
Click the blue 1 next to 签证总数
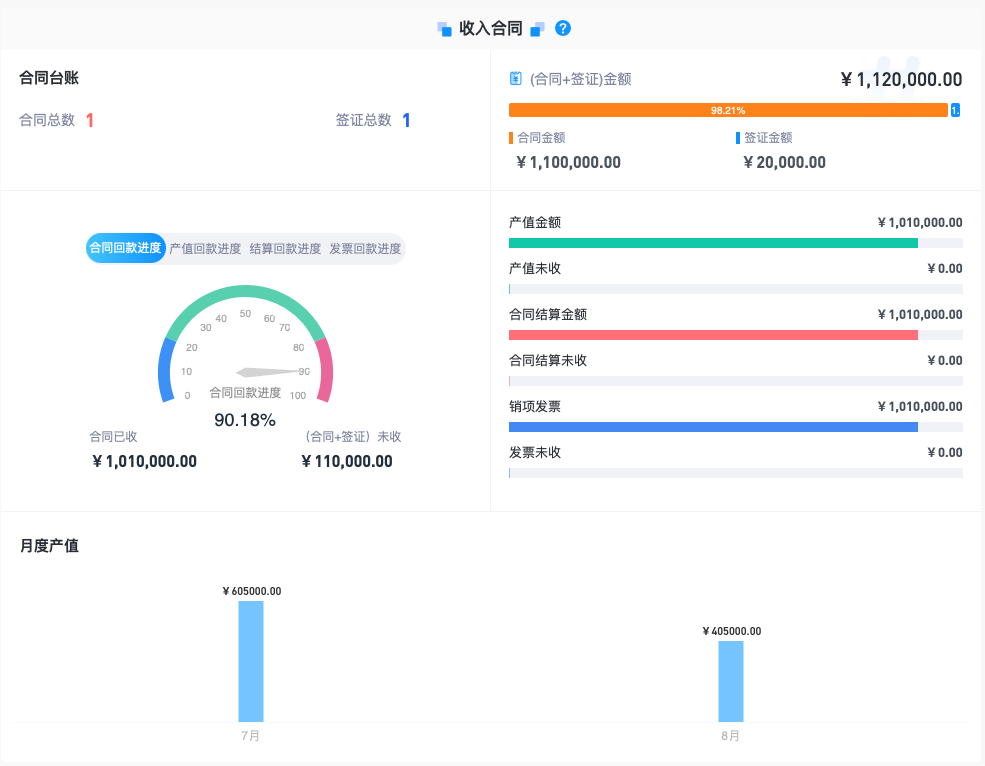coord(405,120)
